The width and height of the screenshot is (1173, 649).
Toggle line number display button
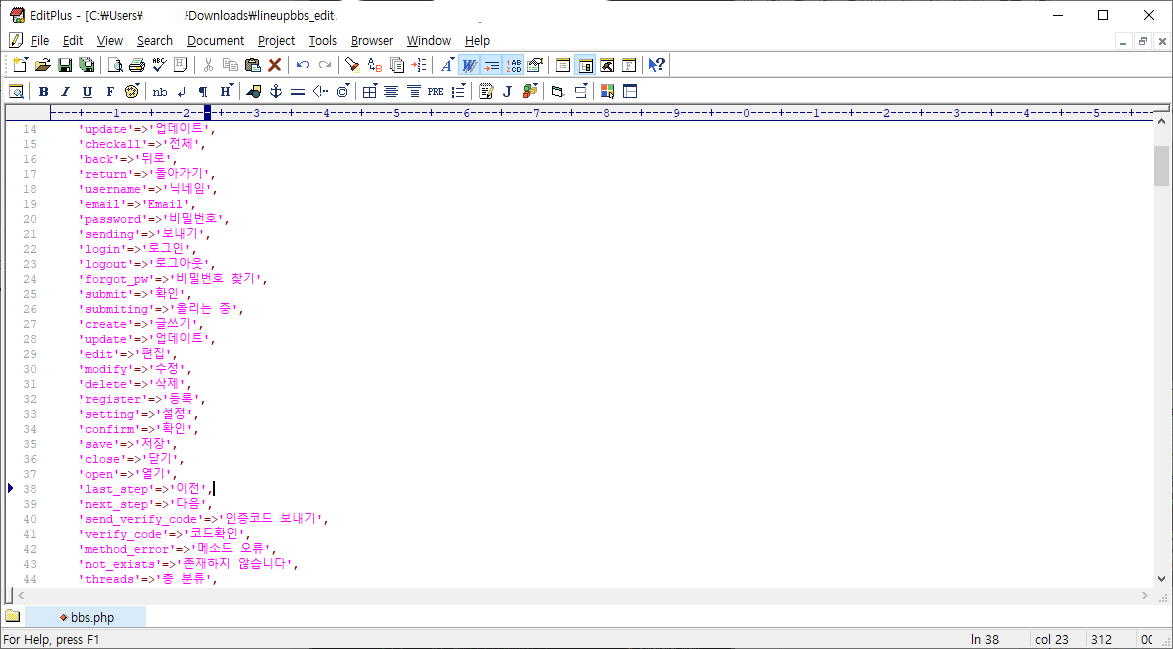(513, 65)
